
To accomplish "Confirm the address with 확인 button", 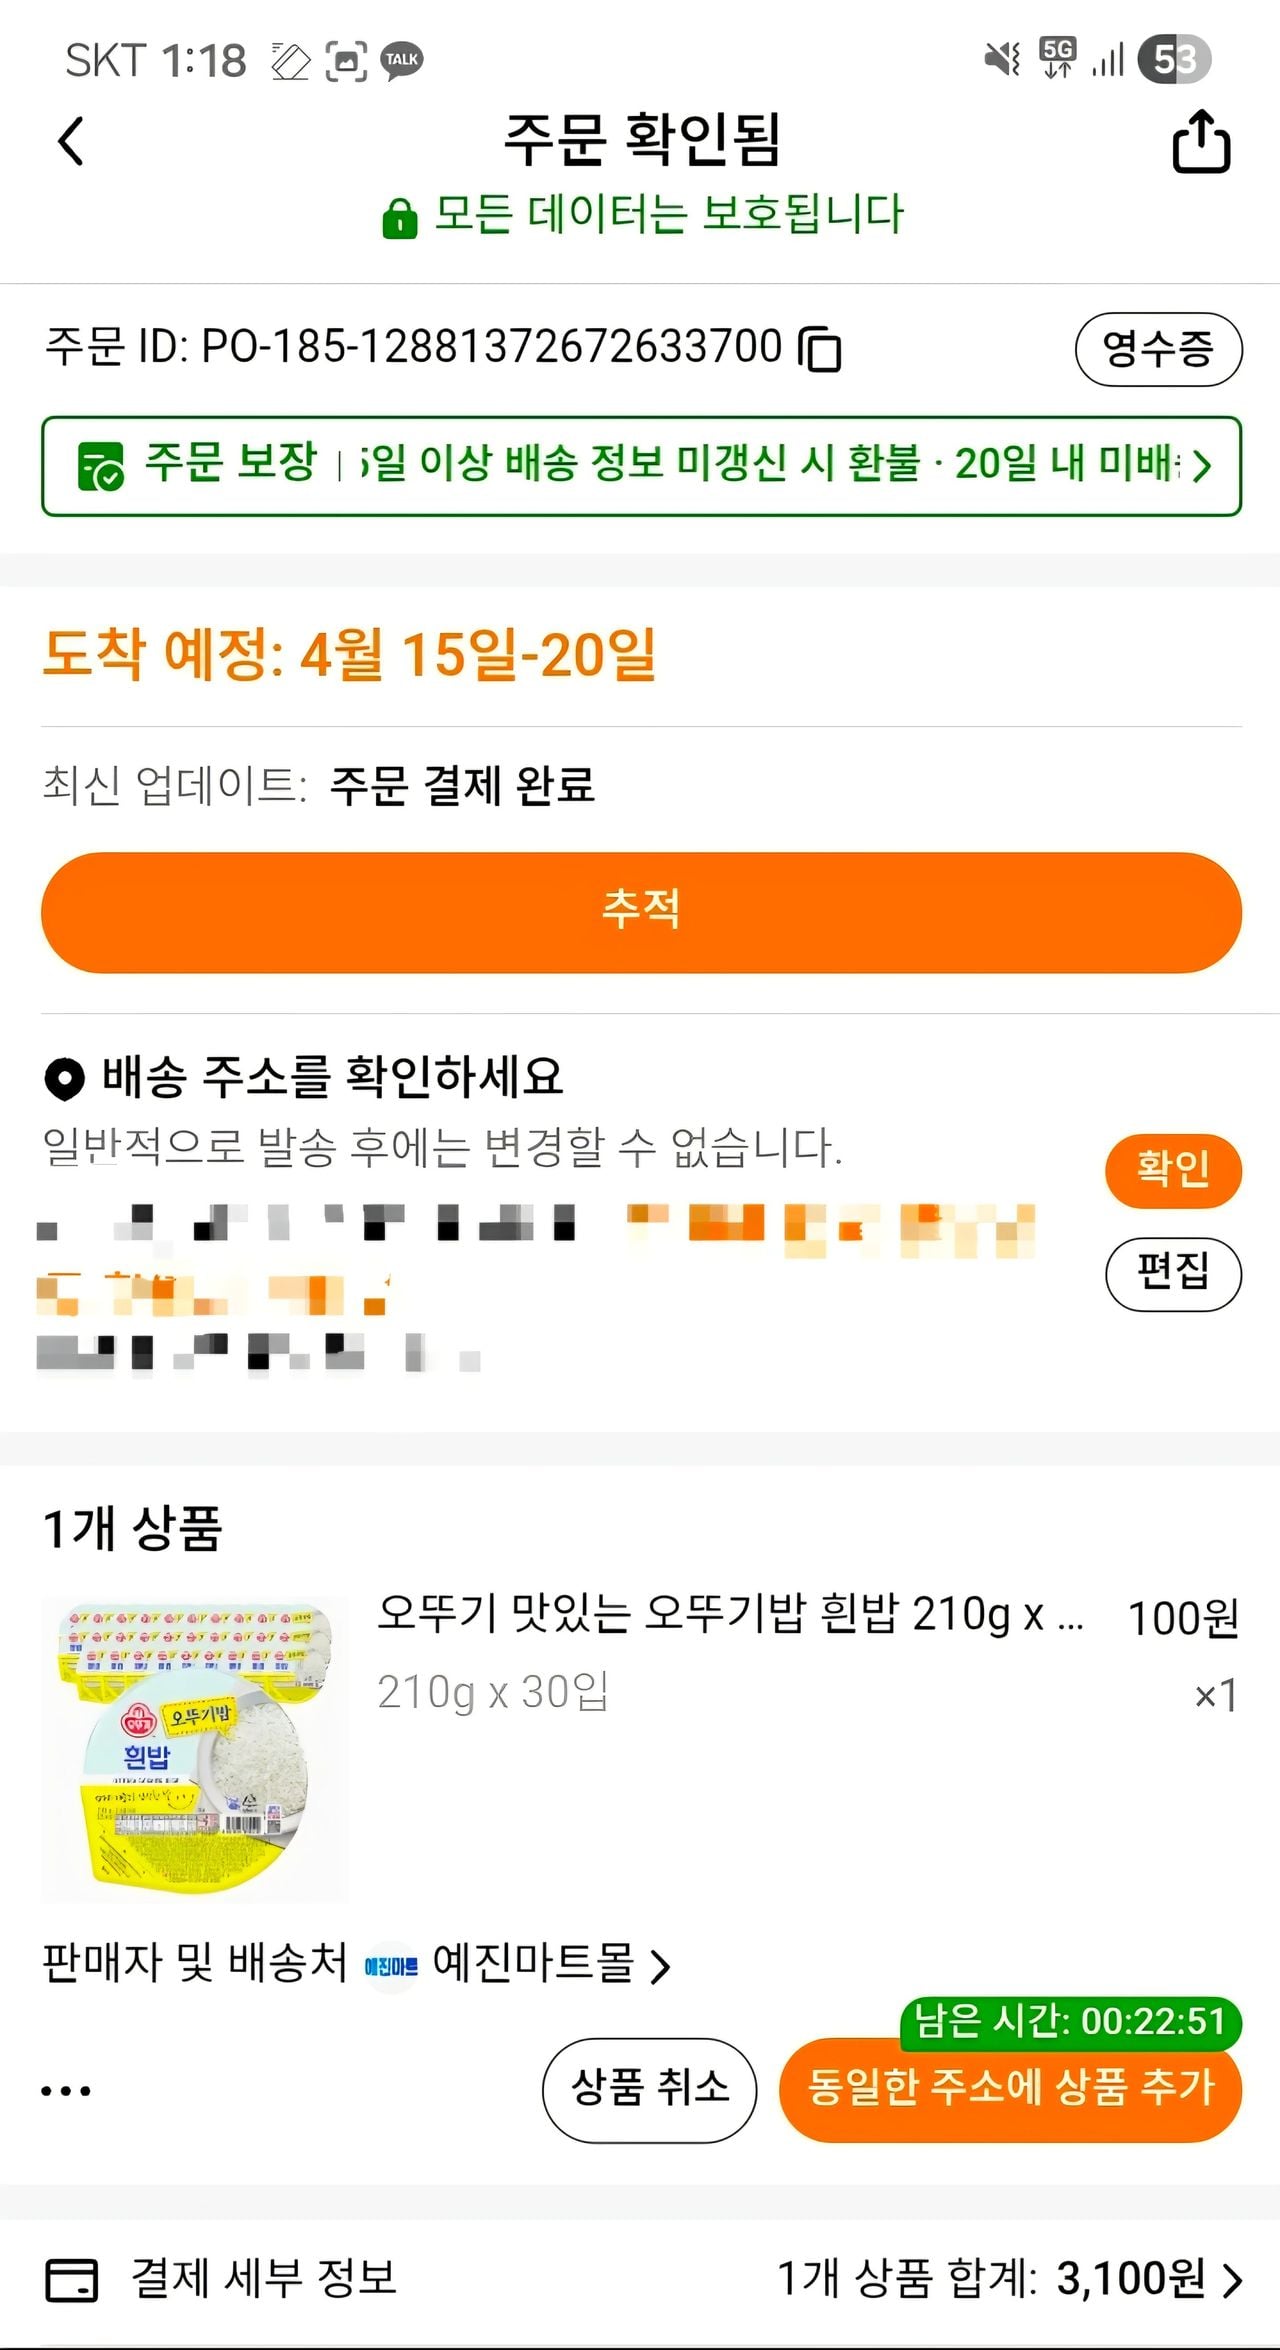I will [x=1173, y=1170].
